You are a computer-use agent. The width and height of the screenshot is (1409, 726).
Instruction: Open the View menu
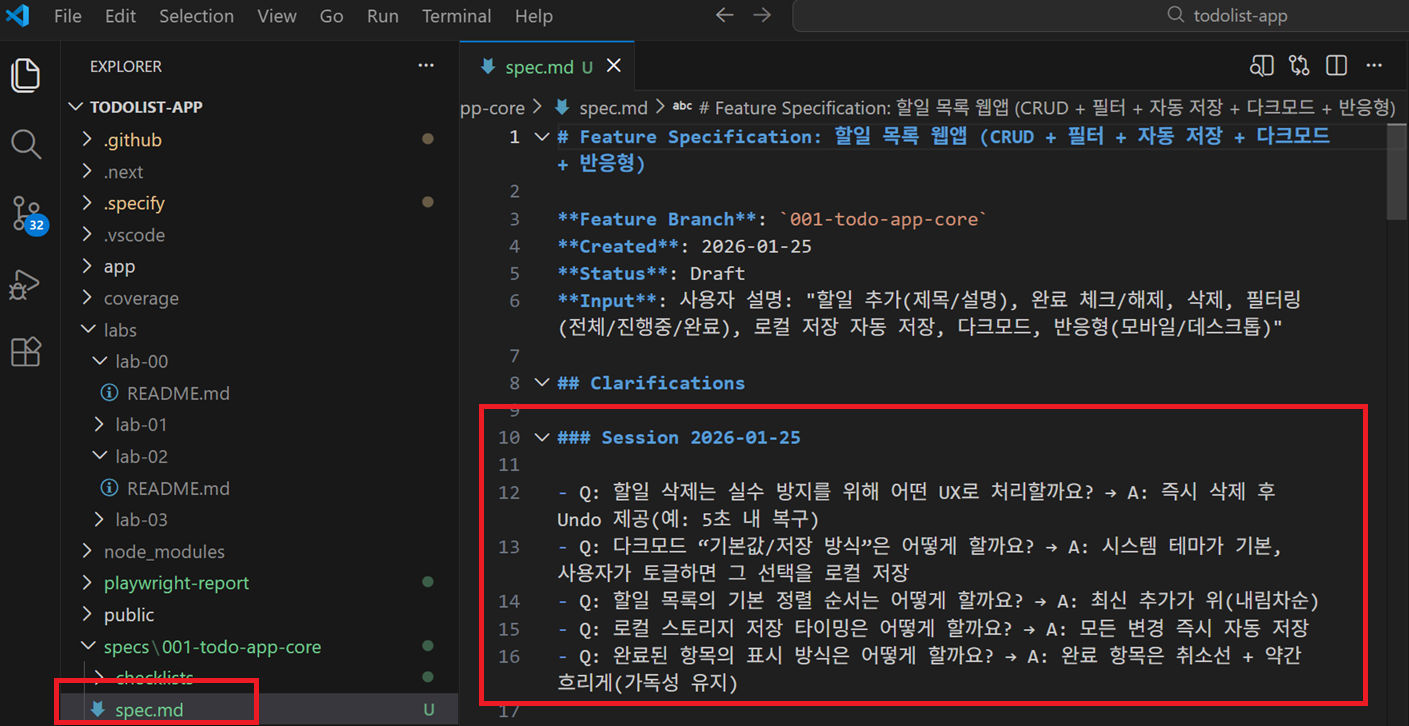pos(277,16)
